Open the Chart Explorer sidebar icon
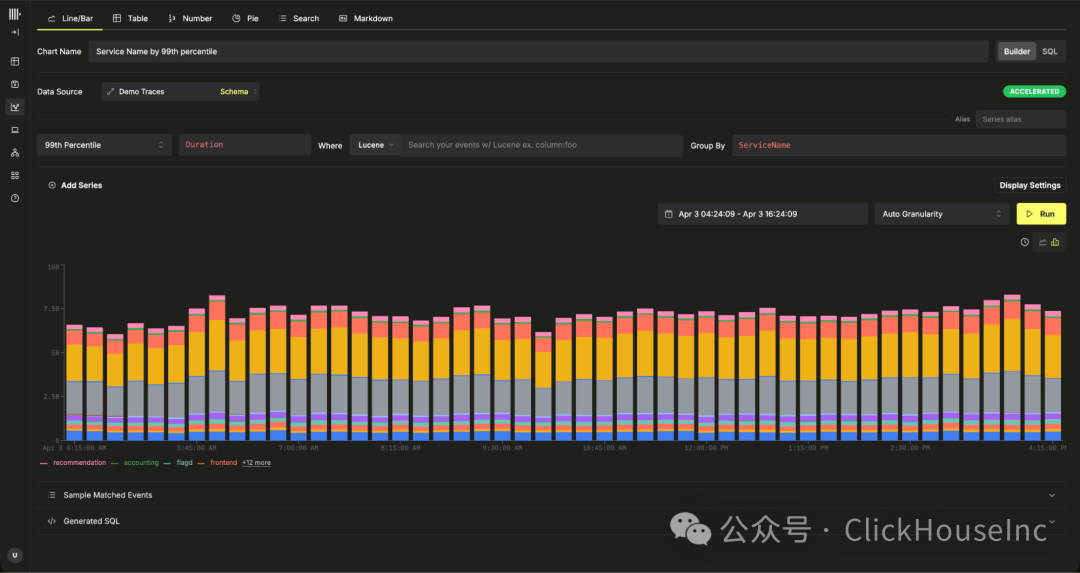Viewport: 1080px width, 573px height. click(x=14, y=107)
